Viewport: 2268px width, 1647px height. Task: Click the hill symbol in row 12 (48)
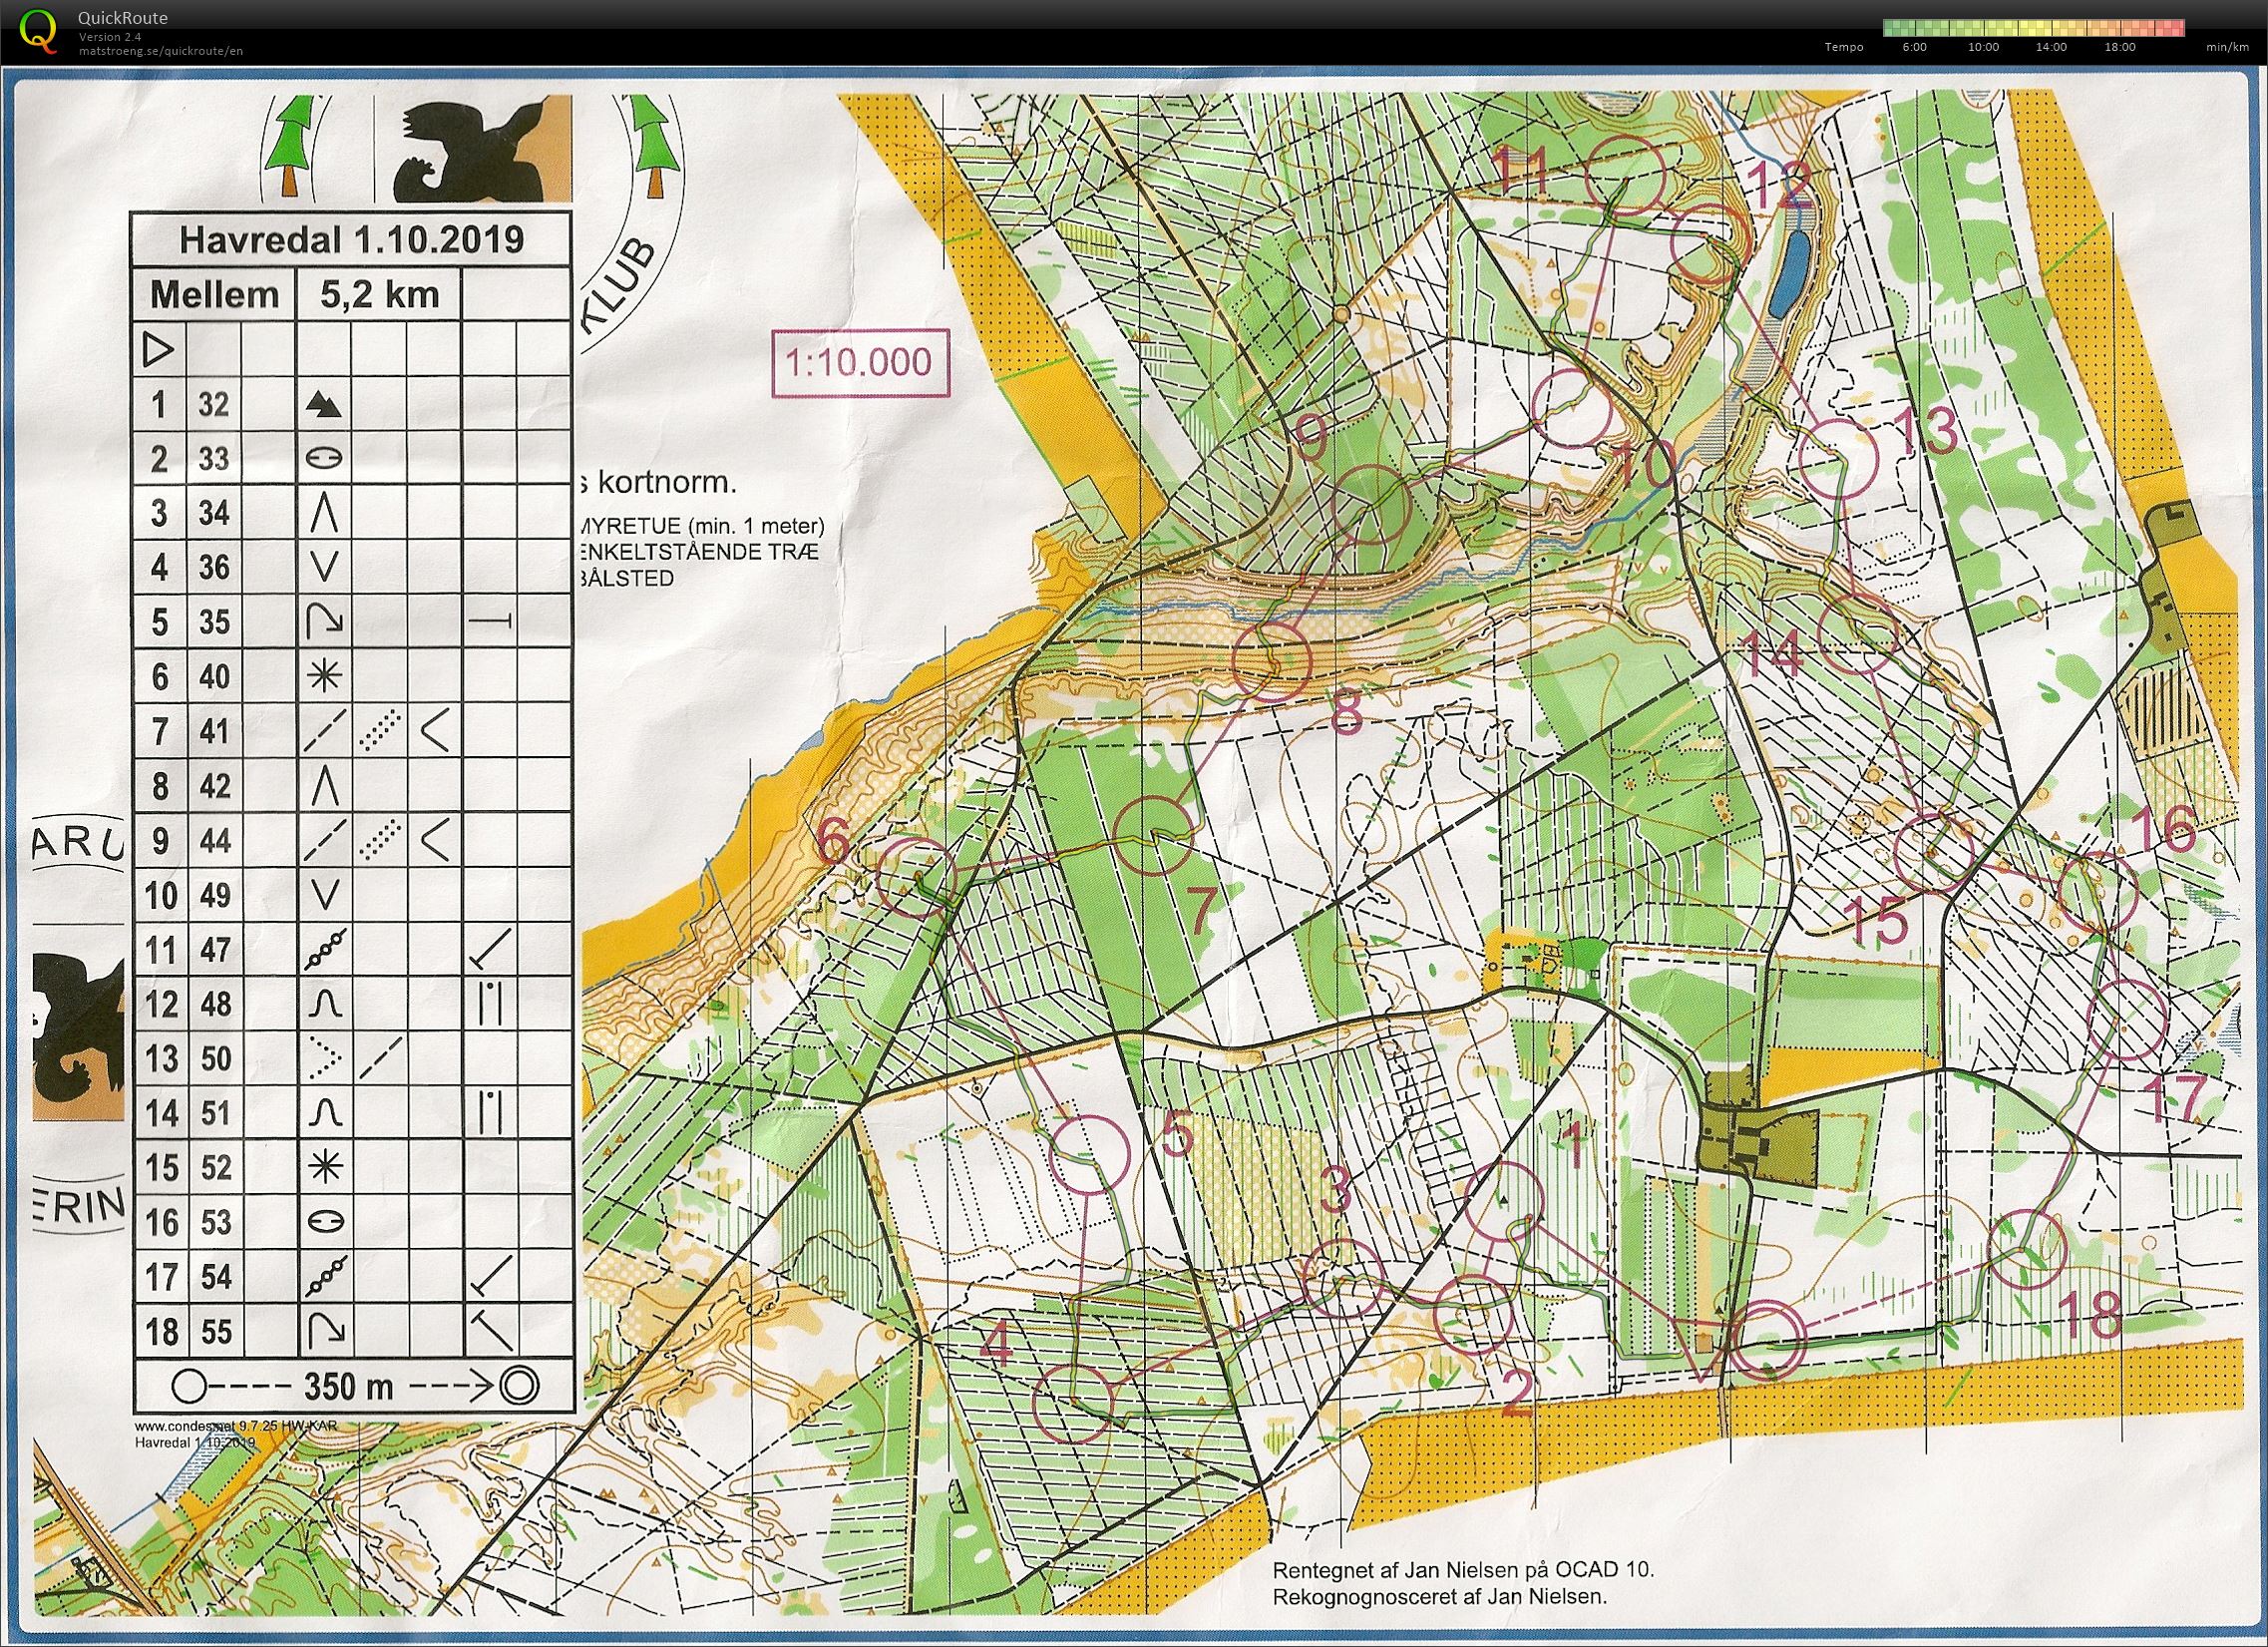click(x=323, y=1004)
